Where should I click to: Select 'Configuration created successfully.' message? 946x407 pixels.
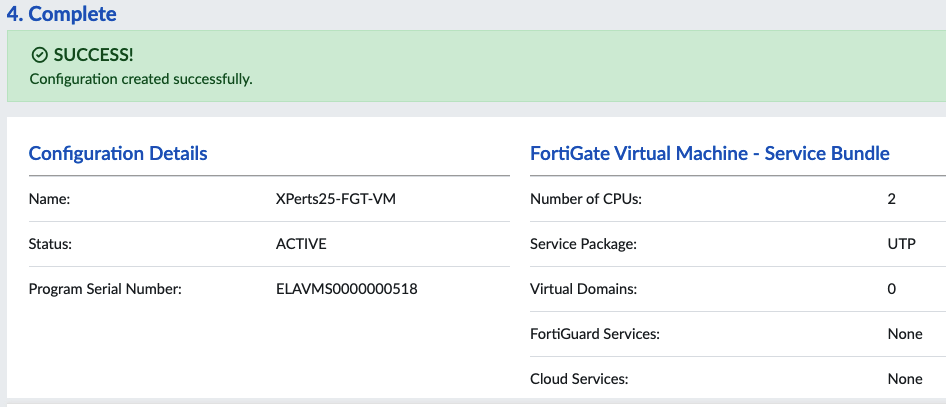141,79
